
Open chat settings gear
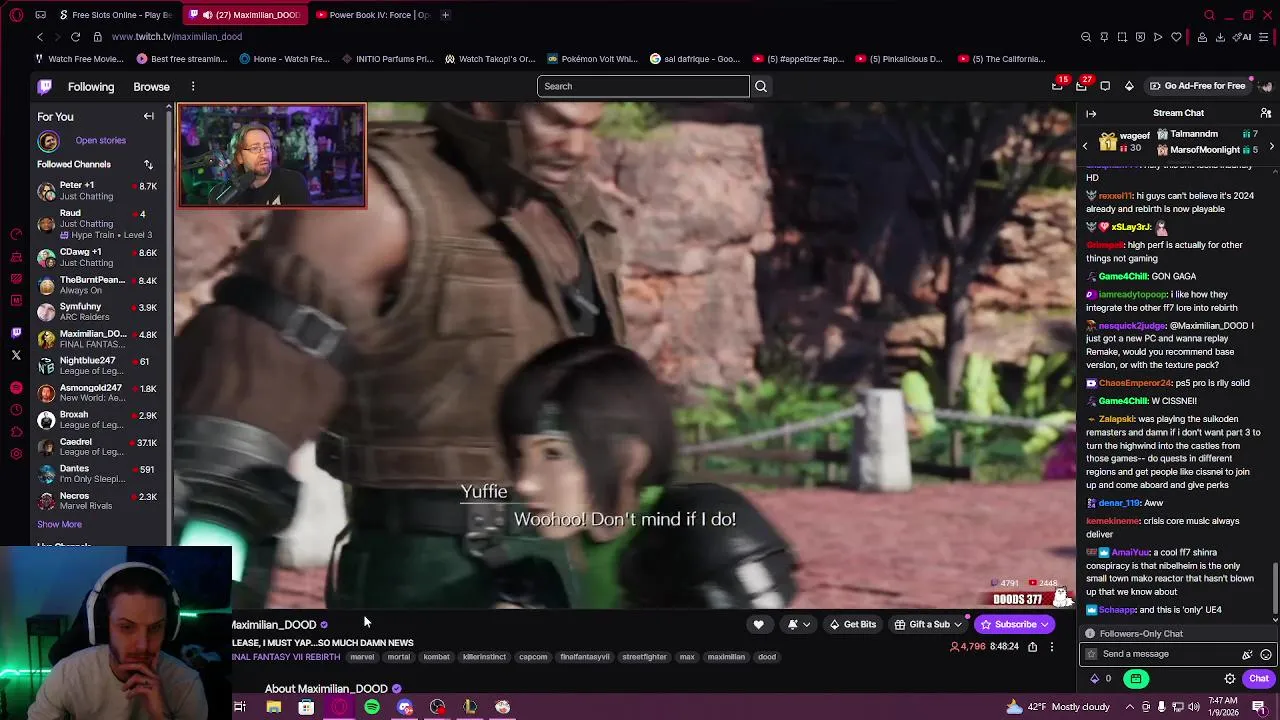pos(1230,679)
